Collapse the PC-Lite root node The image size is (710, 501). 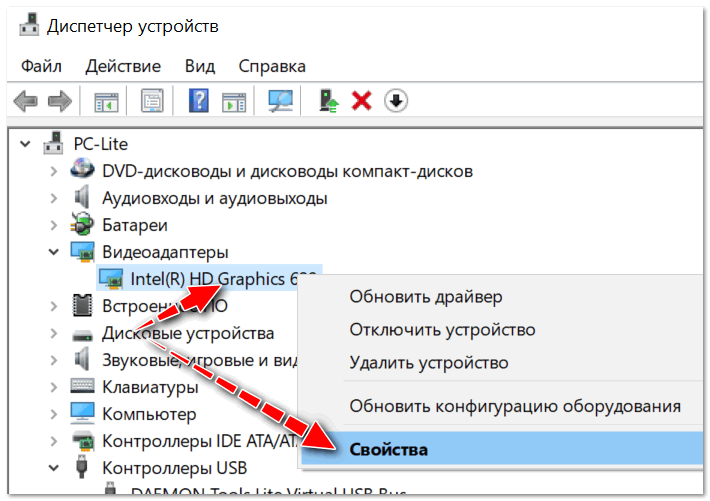(x=25, y=144)
